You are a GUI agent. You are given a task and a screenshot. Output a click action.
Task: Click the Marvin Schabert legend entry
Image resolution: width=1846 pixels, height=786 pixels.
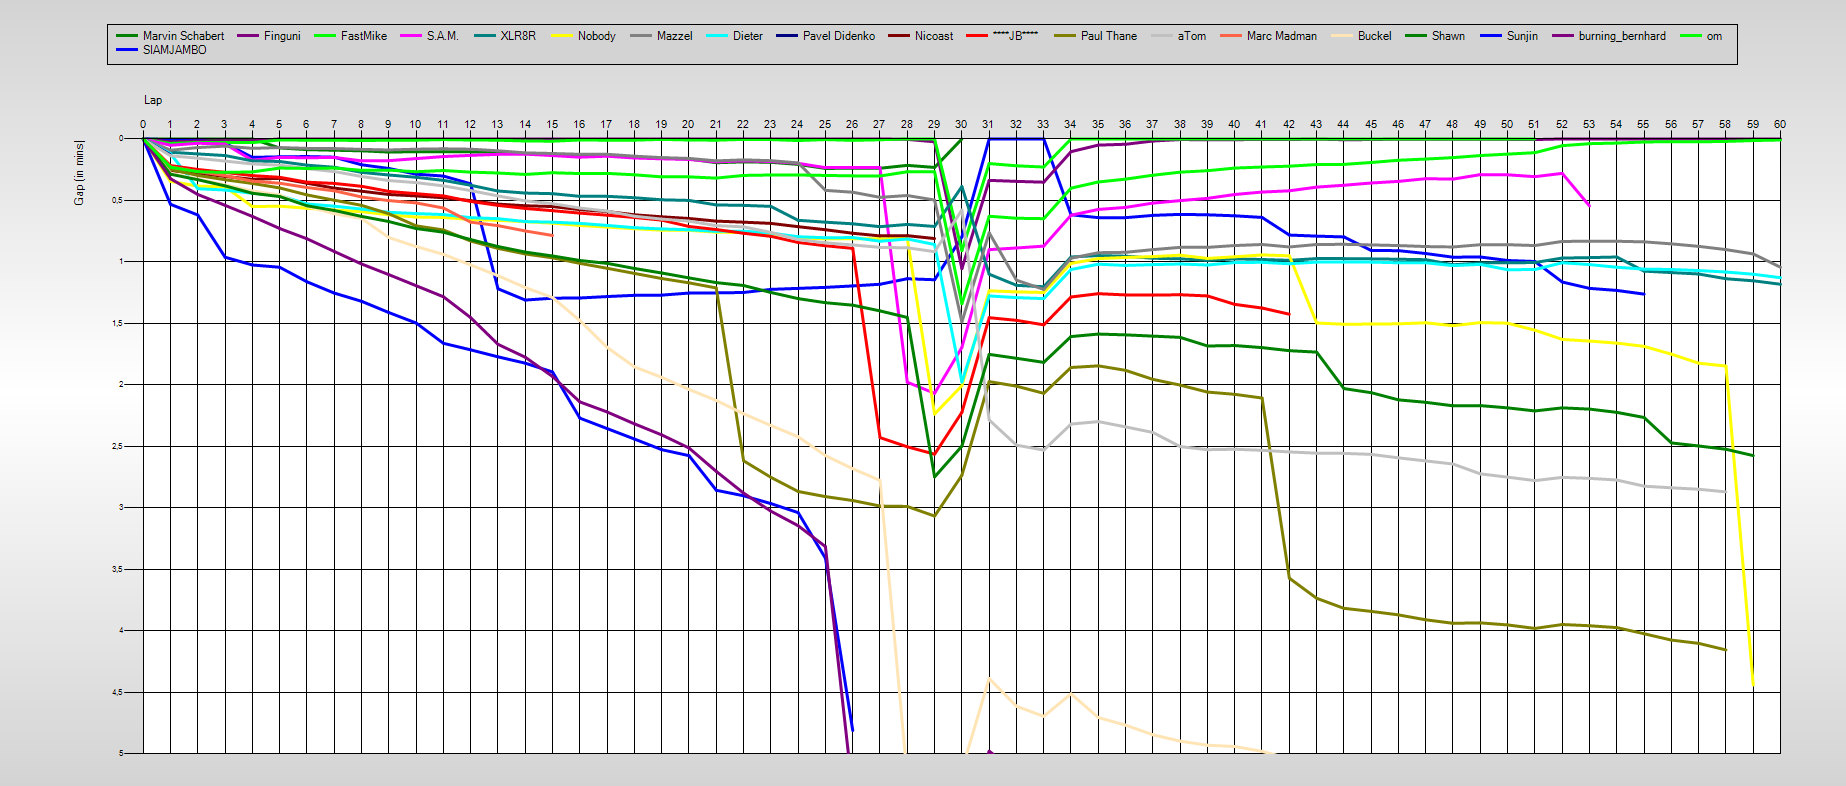tap(183, 36)
